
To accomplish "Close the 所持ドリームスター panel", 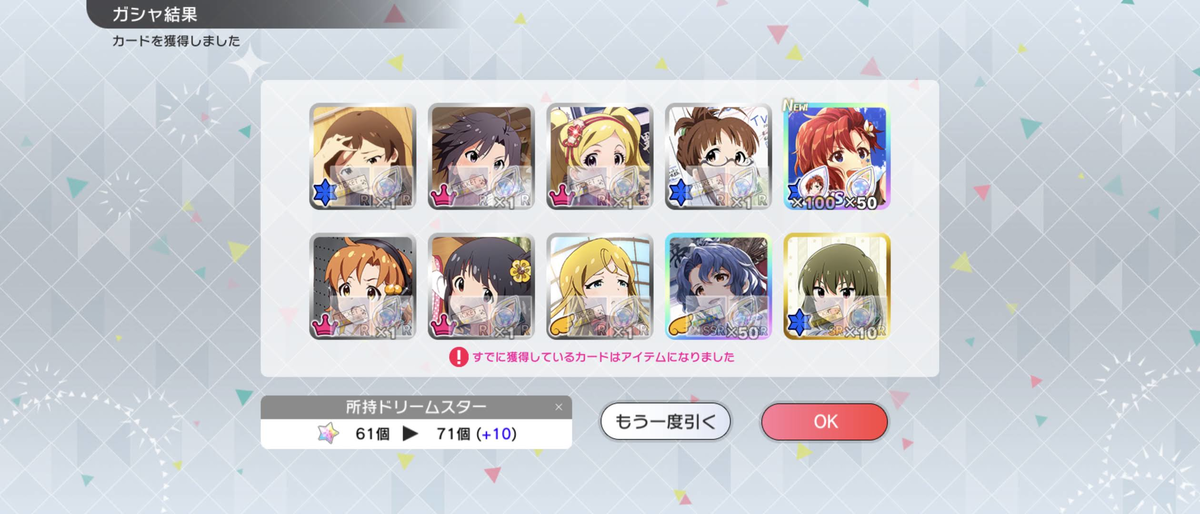I will (559, 407).
